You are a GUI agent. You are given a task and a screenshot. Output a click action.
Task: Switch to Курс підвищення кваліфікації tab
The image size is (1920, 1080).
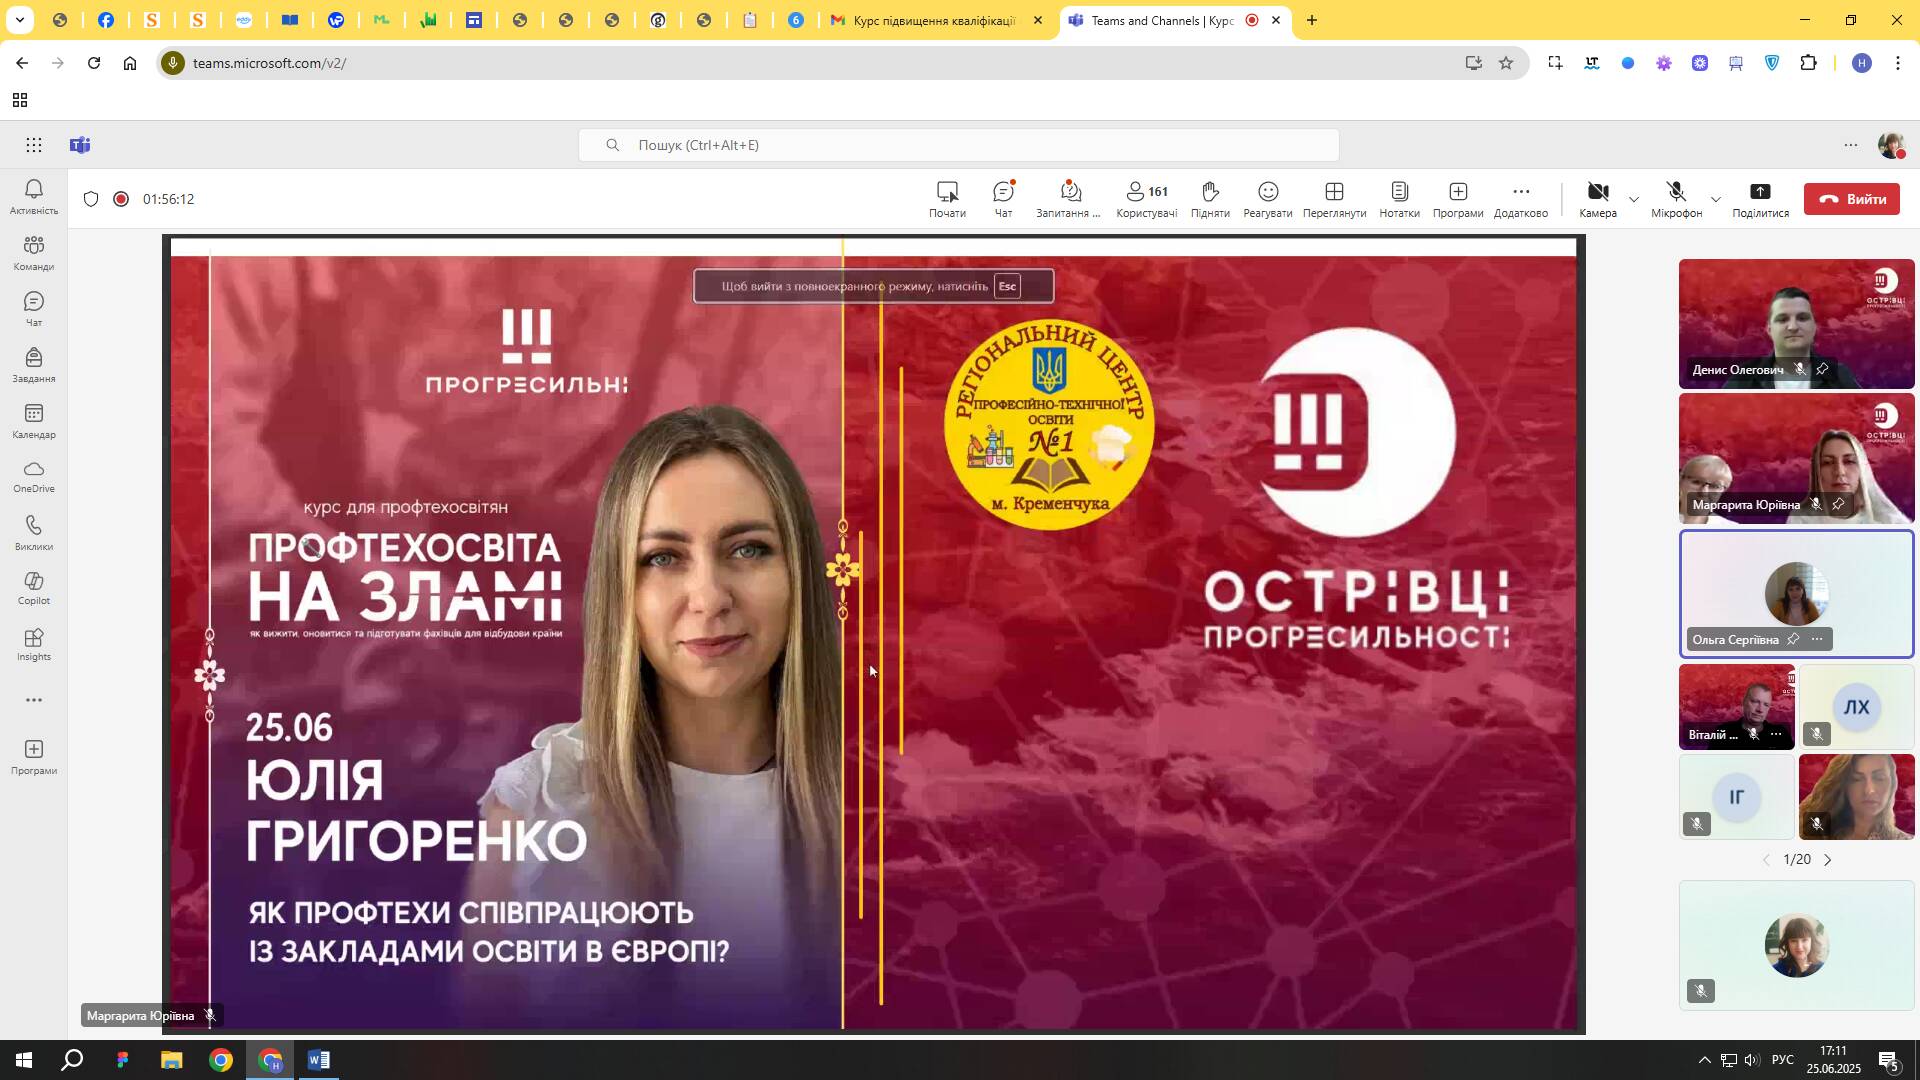pos(933,20)
